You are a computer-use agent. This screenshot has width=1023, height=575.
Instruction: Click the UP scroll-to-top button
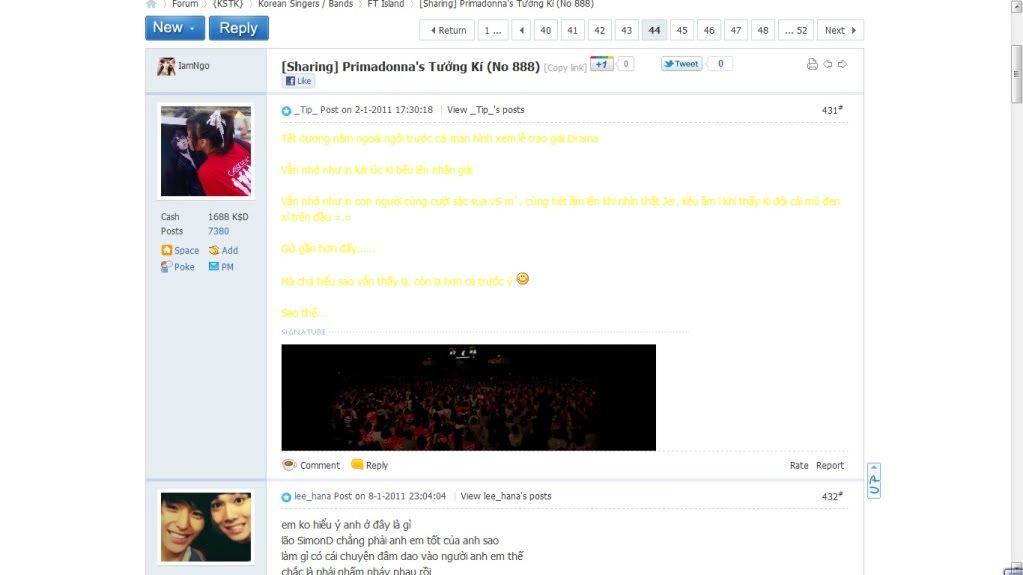tap(874, 481)
